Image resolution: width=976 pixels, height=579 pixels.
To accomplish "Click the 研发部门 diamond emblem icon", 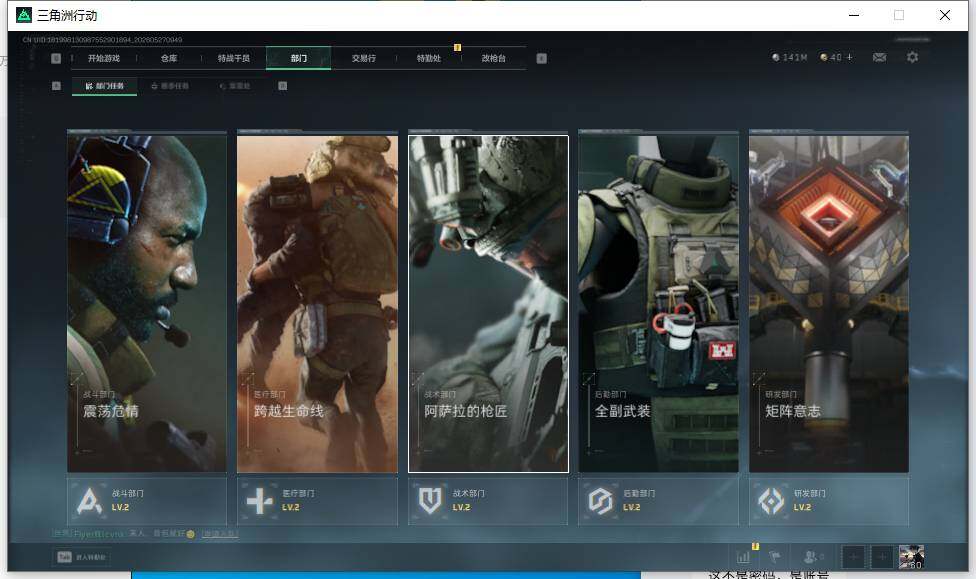I will click(771, 501).
